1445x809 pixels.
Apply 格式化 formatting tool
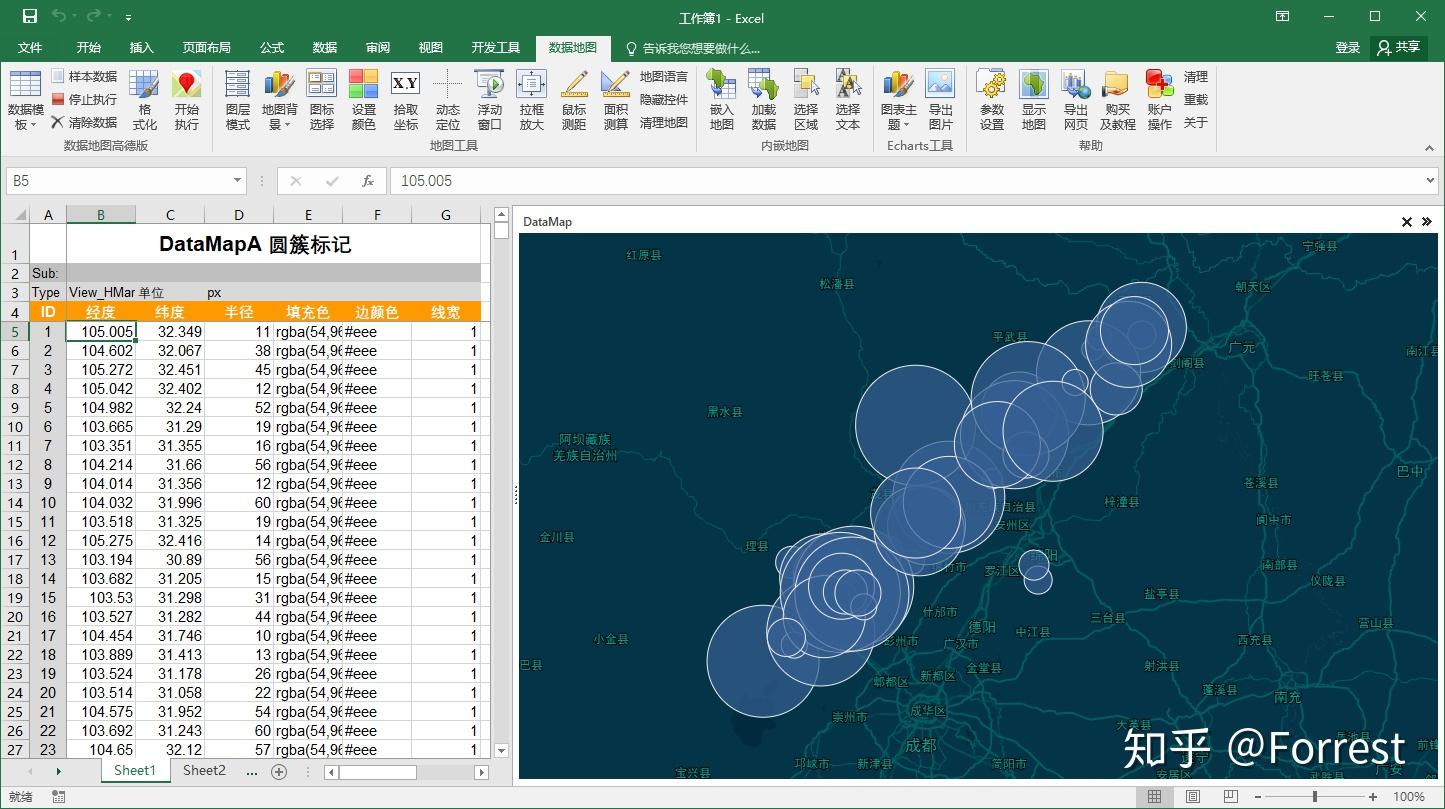pyautogui.click(x=145, y=100)
